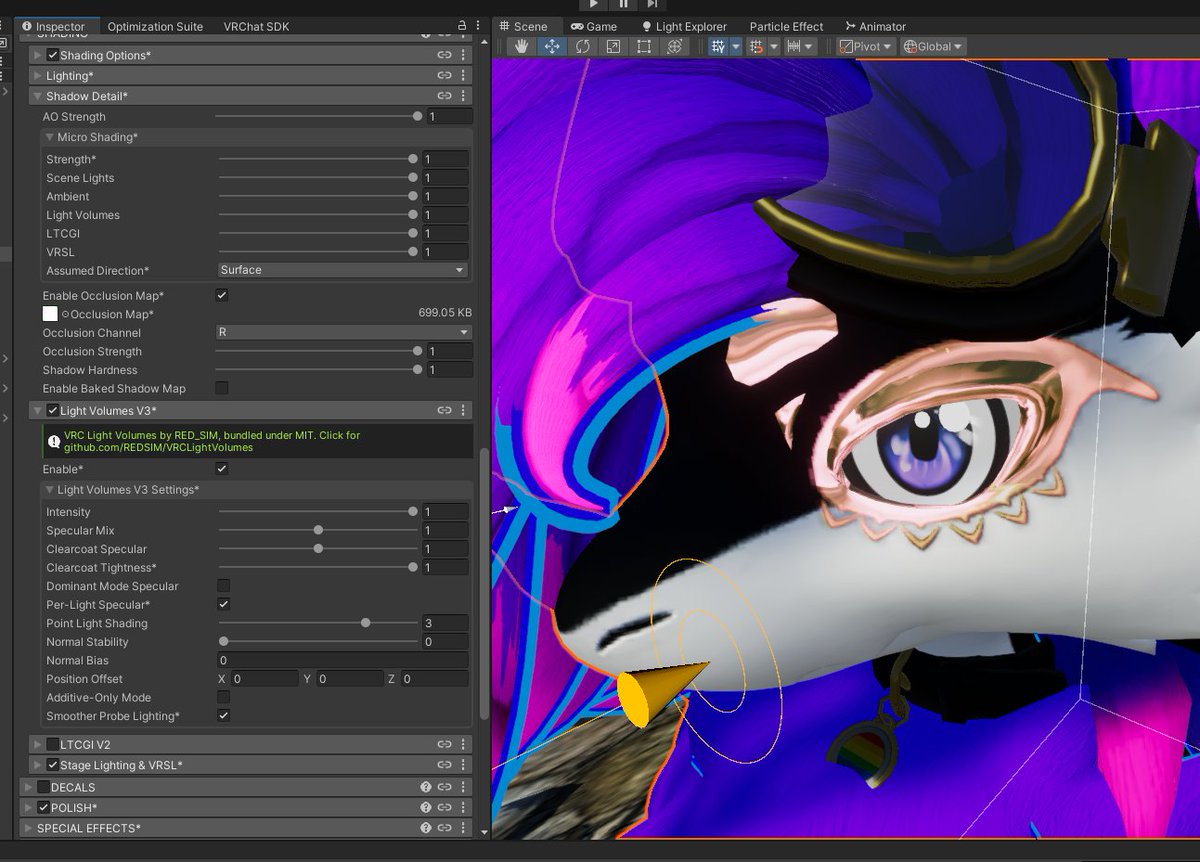Expand the DECALS section
The image size is (1200, 862).
tap(28, 787)
